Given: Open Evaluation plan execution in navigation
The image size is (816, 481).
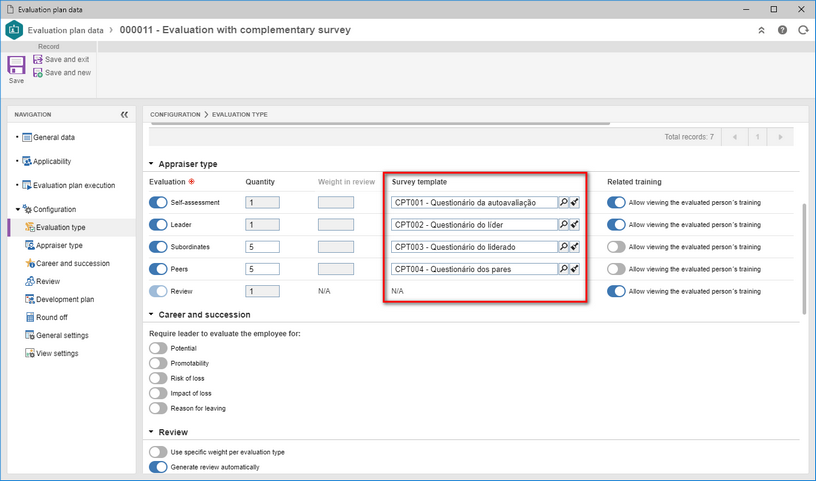Looking at the screenshot, I should pos(68,185).
